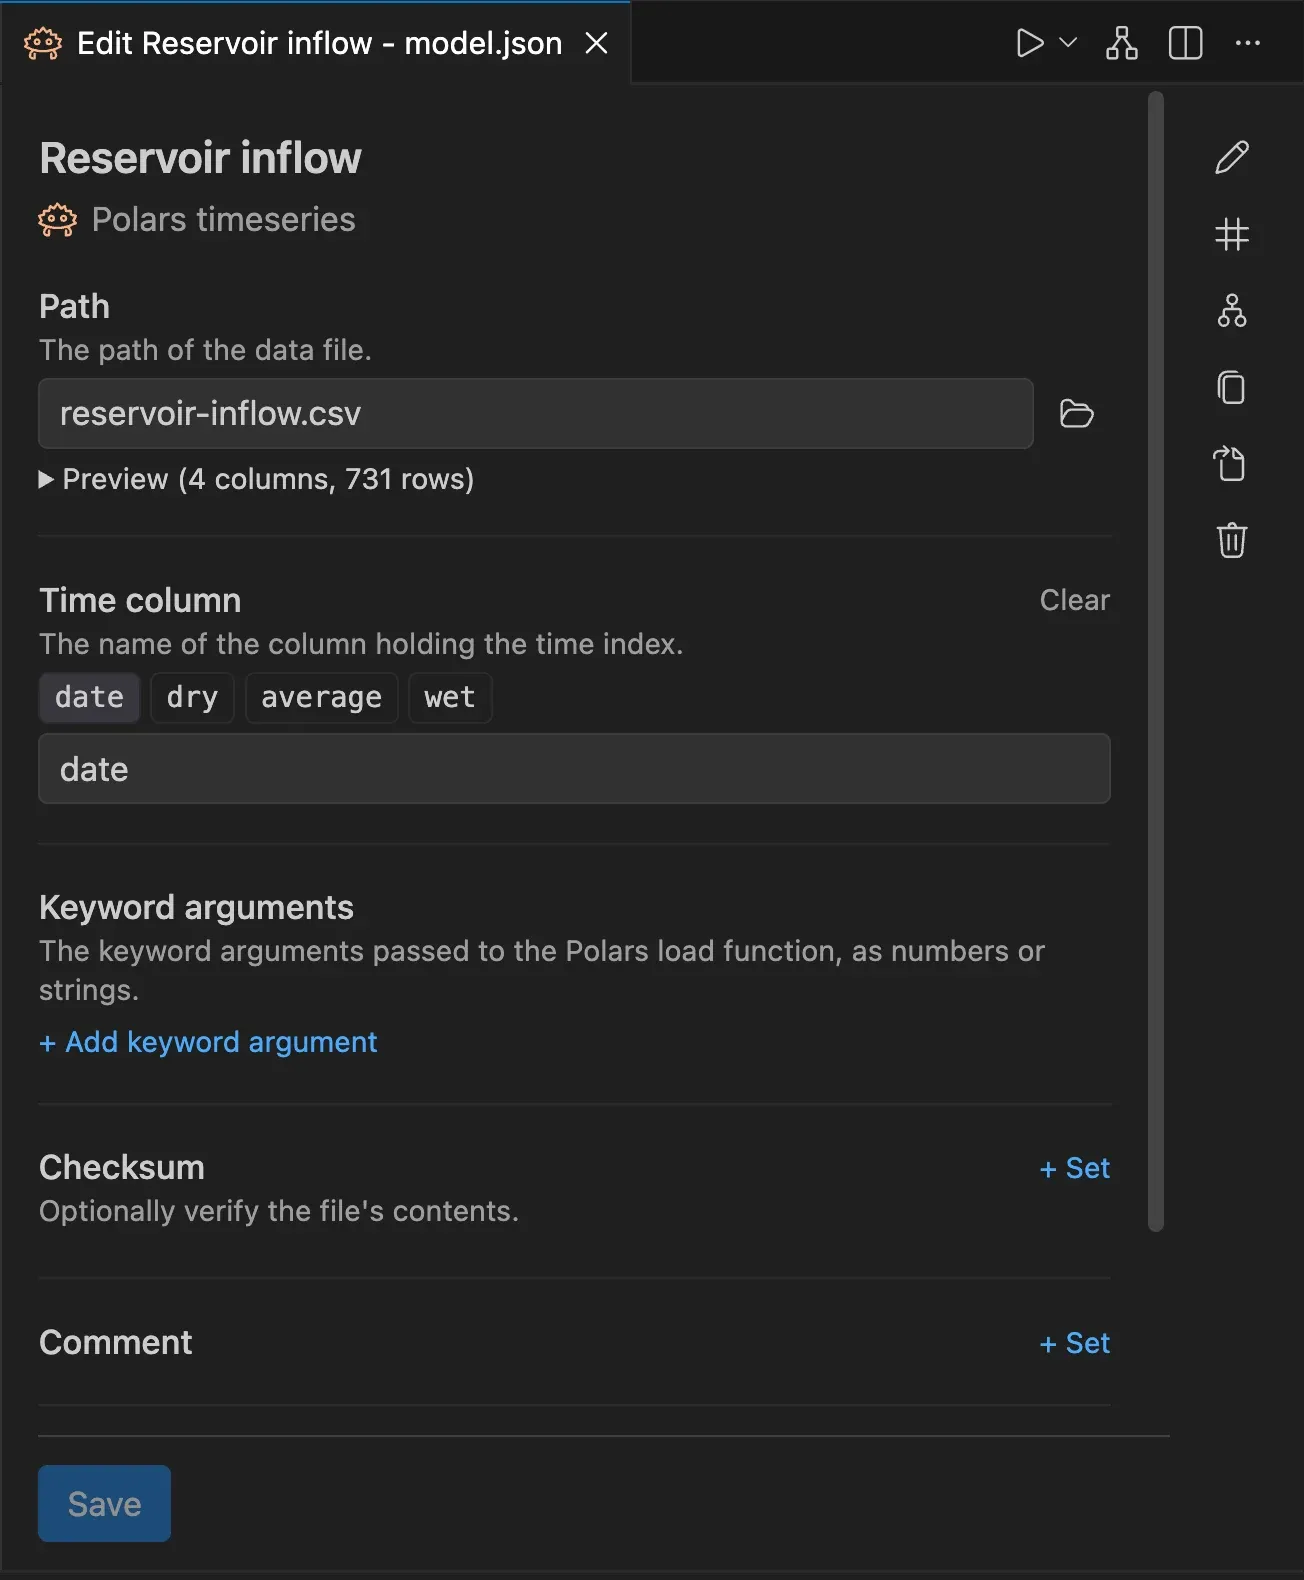Click the paste clipboard arrow icon
The image size is (1304, 1580).
pyautogui.click(x=1230, y=463)
